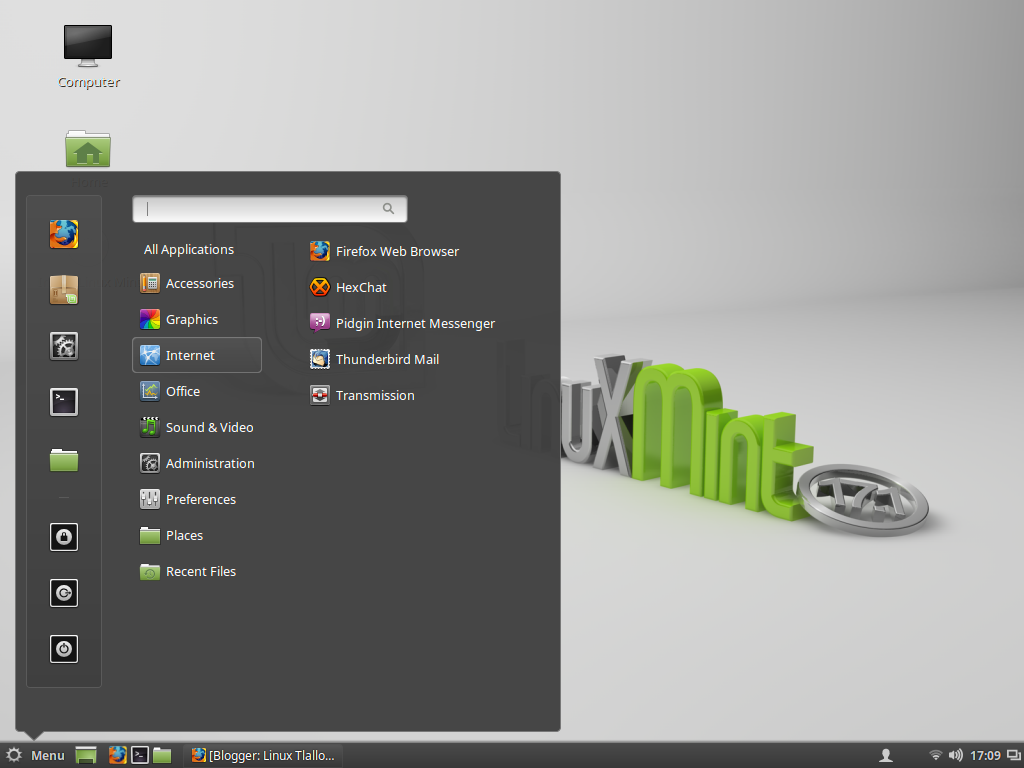Open the Sound & Video category
1024x768 pixels.
[x=210, y=427]
